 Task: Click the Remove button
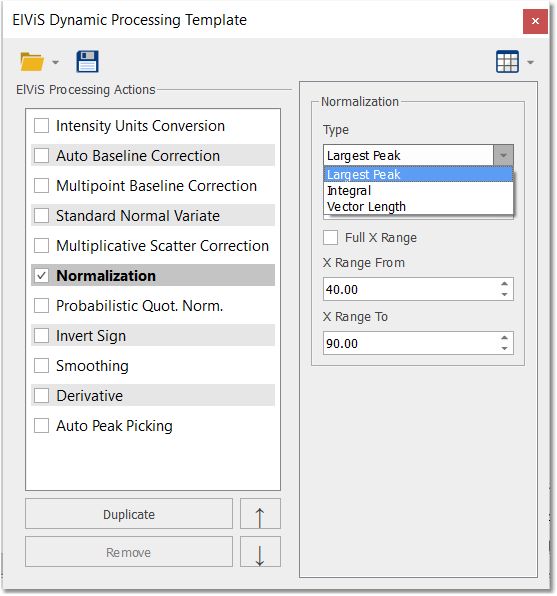pyautogui.click(x=129, y=552)
